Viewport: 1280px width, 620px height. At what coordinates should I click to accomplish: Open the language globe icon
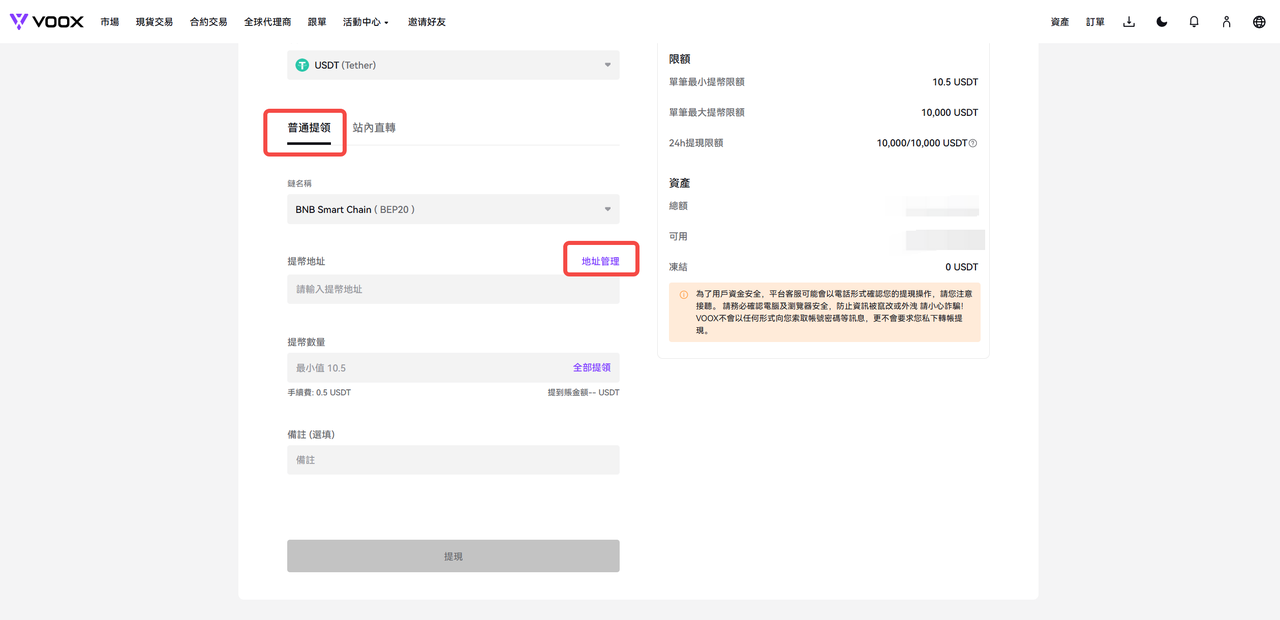[1259, 21]
